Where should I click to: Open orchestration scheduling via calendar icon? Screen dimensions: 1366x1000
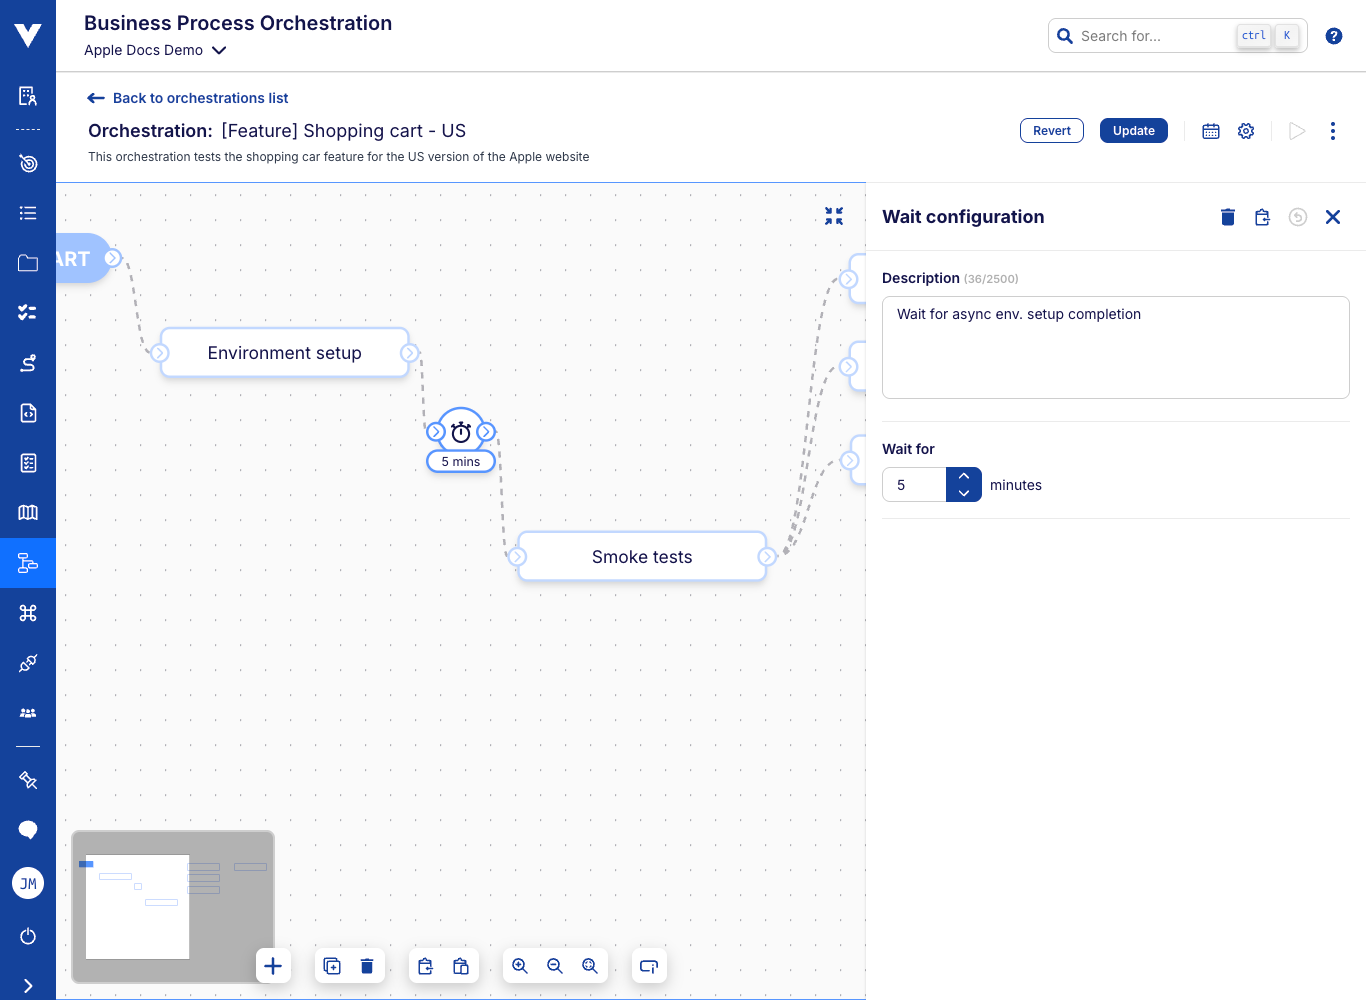point(1210,130)
